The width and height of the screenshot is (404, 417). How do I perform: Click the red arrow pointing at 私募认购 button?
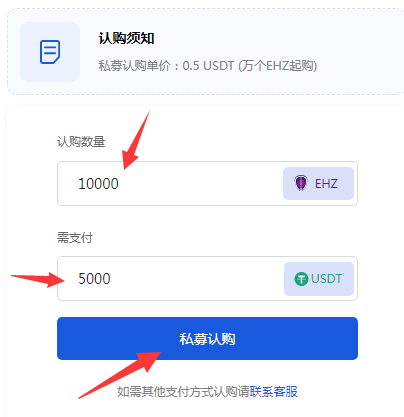120,375
